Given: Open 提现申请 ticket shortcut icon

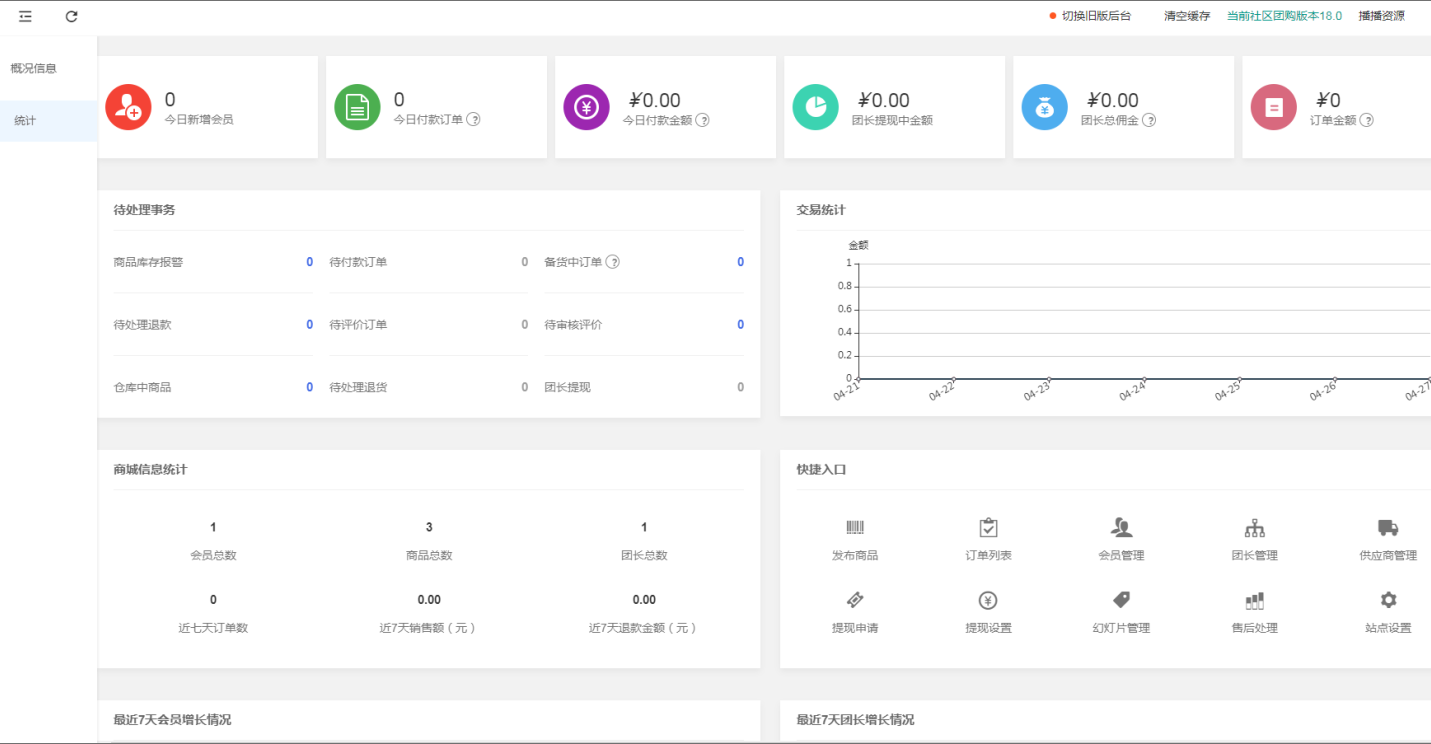Looking at the screenshot, I should pos(855,600).
